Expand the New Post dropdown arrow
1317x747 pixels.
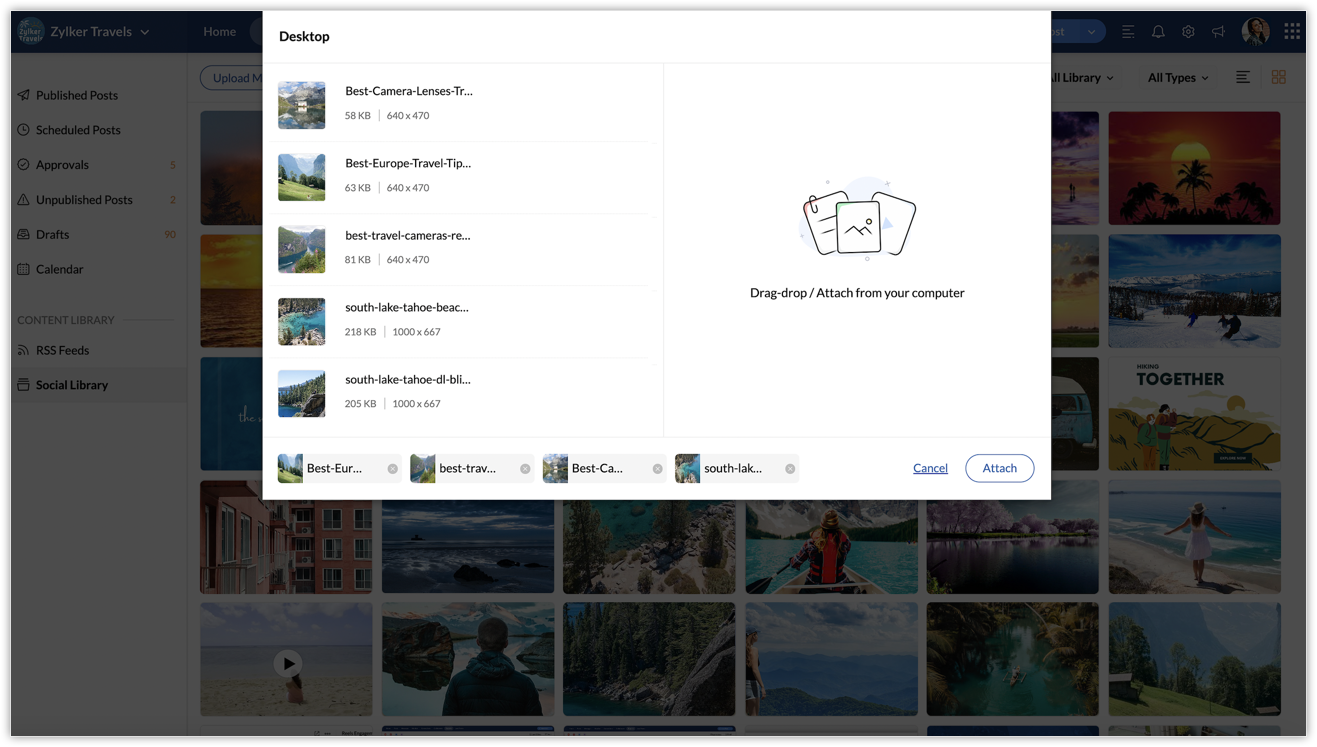[1091, 32]
